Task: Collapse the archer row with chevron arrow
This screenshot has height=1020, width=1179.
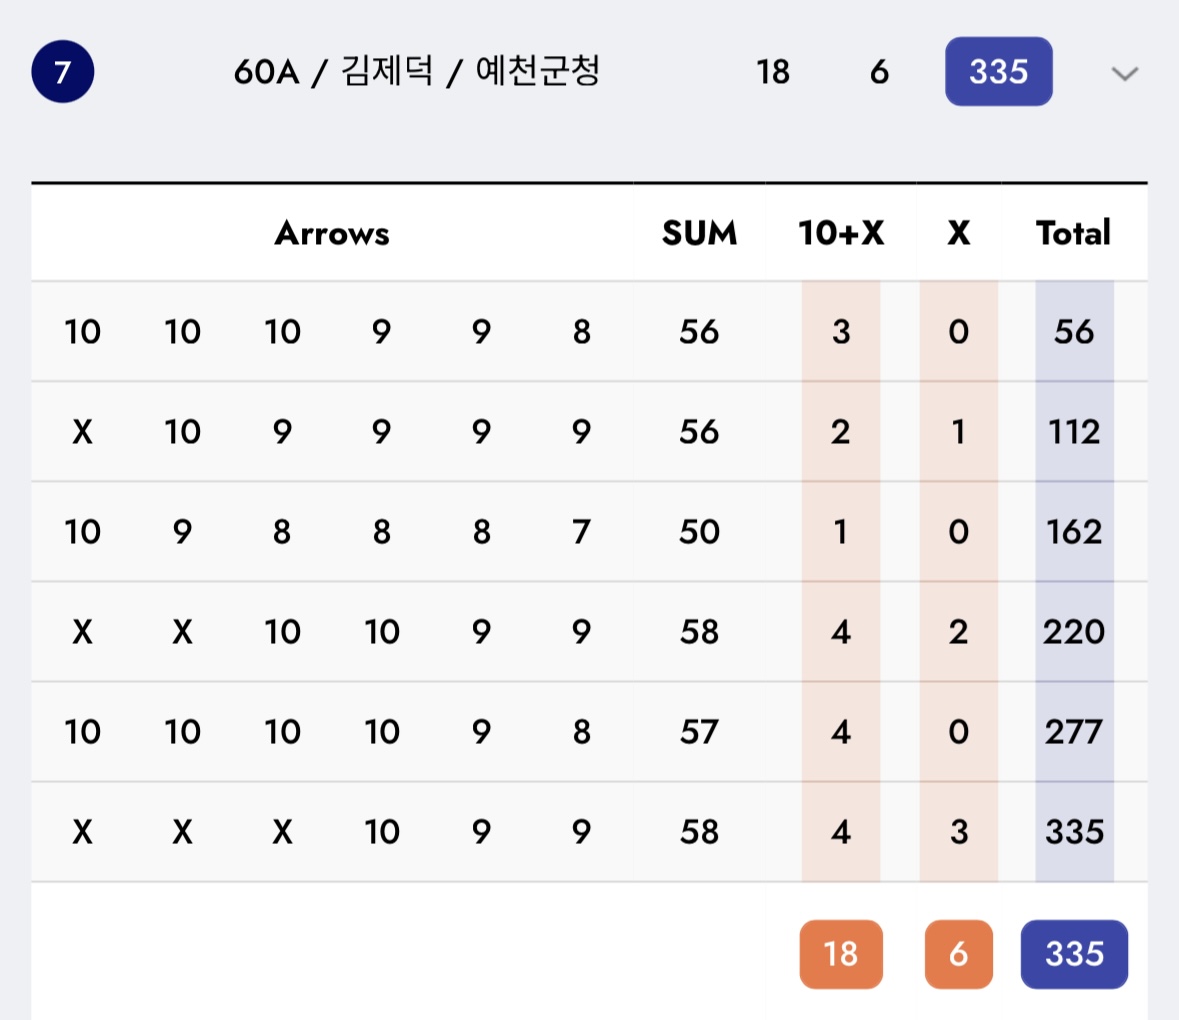Action: point(1124,73)
